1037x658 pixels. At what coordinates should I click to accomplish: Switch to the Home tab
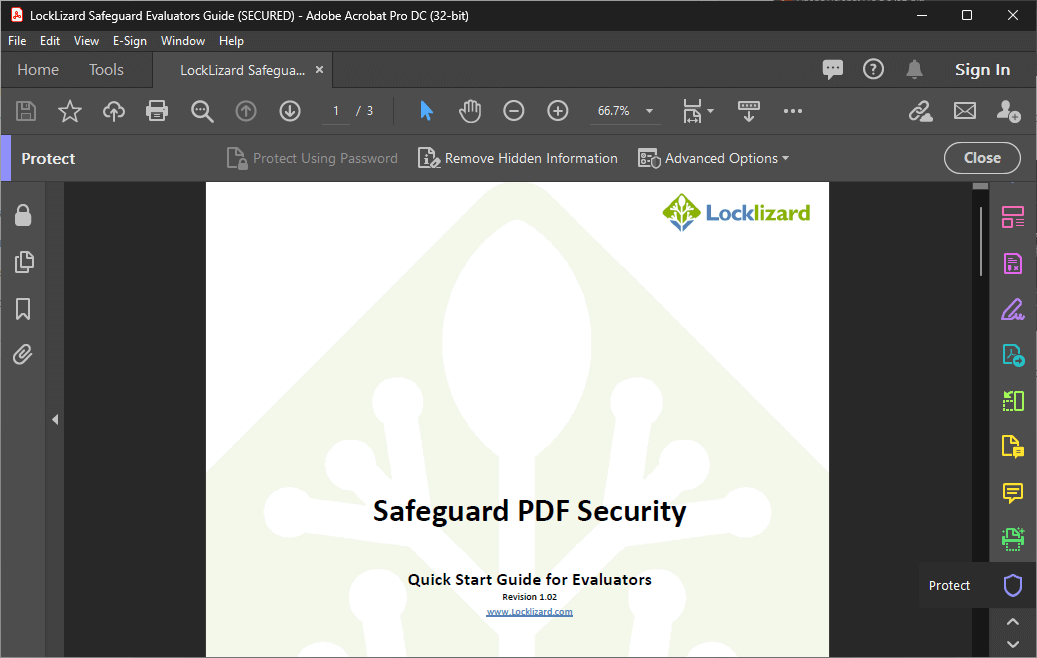pos(38,69)
